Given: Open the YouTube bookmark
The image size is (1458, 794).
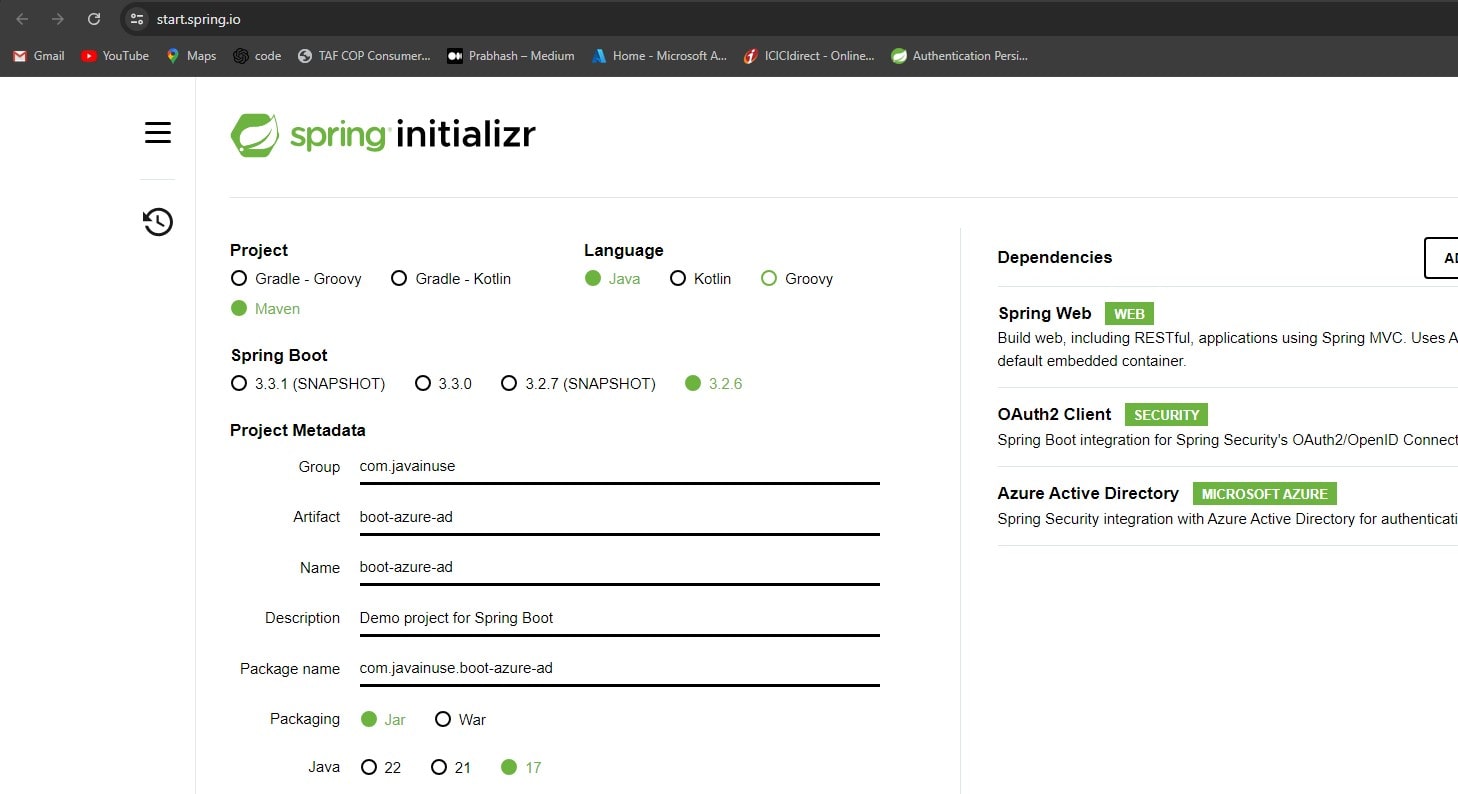Looking at the screenshot, I should 115,56.
